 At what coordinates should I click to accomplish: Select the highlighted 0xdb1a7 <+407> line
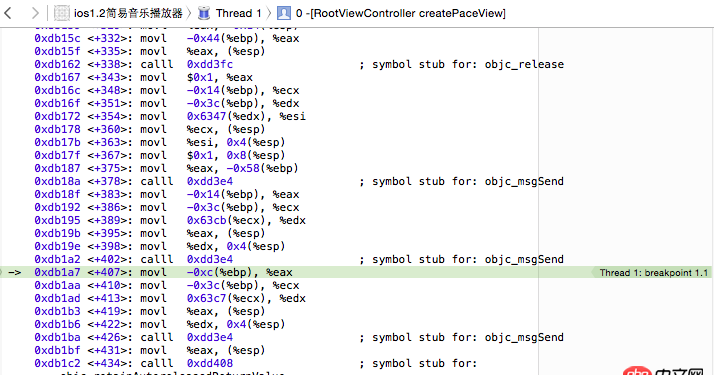(356, 273)
